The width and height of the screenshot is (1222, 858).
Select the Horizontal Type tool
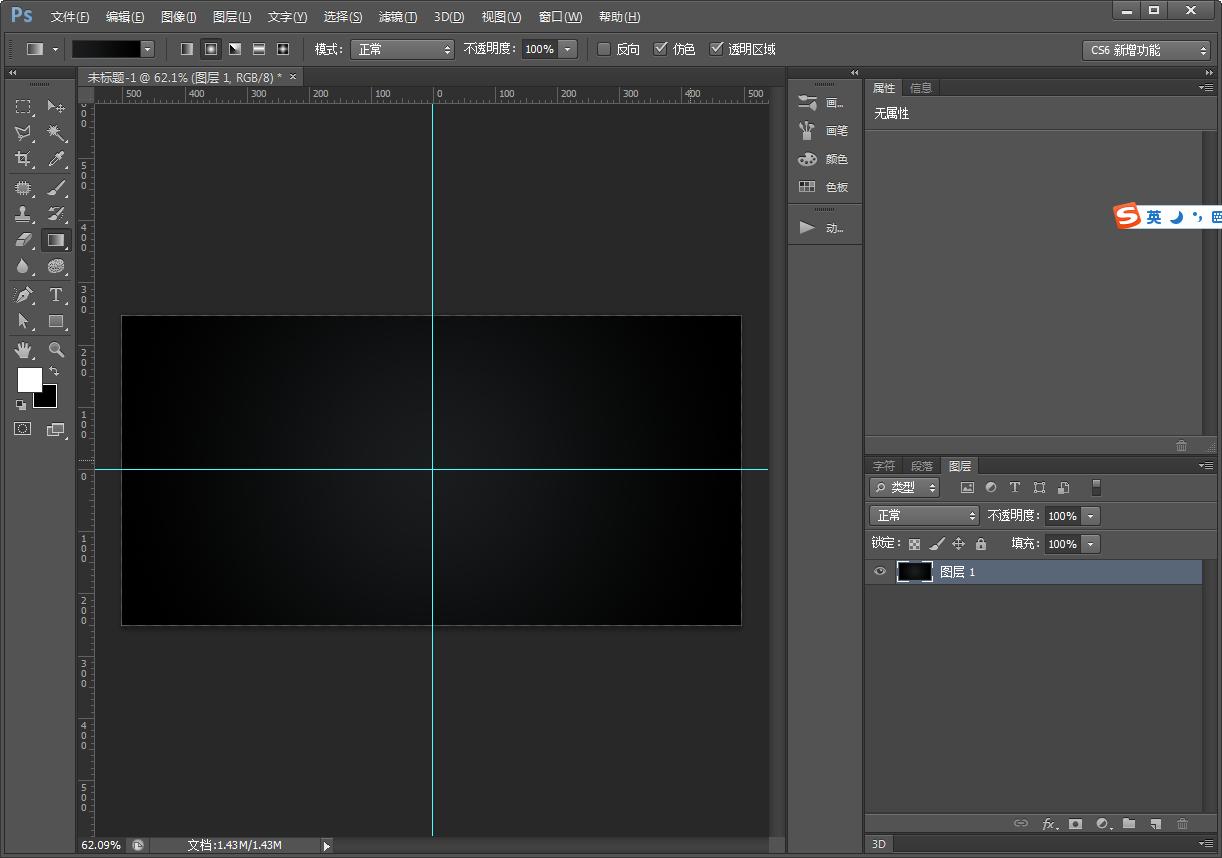pyautogui.click(x=56, y=295)
